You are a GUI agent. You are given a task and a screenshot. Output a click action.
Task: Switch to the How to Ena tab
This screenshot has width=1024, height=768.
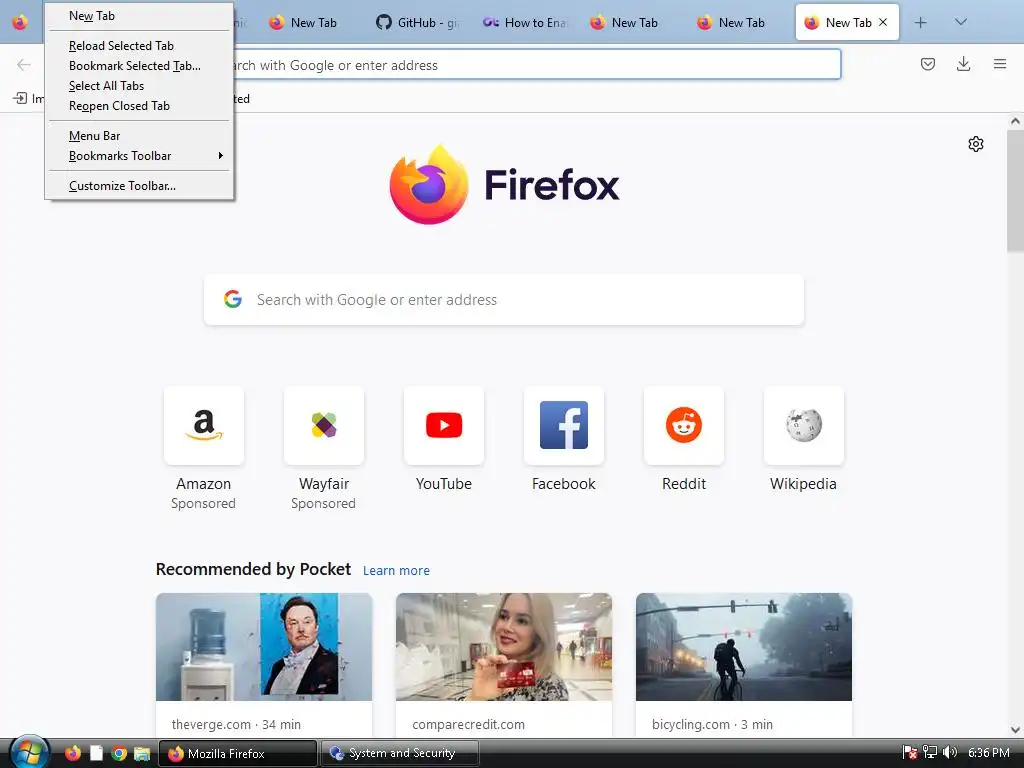point(525,23)
